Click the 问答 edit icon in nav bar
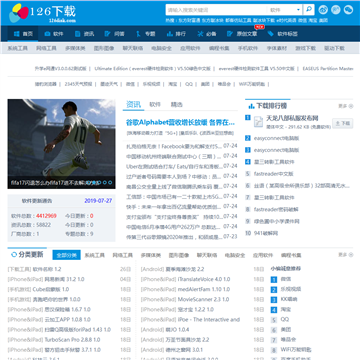 107,34
